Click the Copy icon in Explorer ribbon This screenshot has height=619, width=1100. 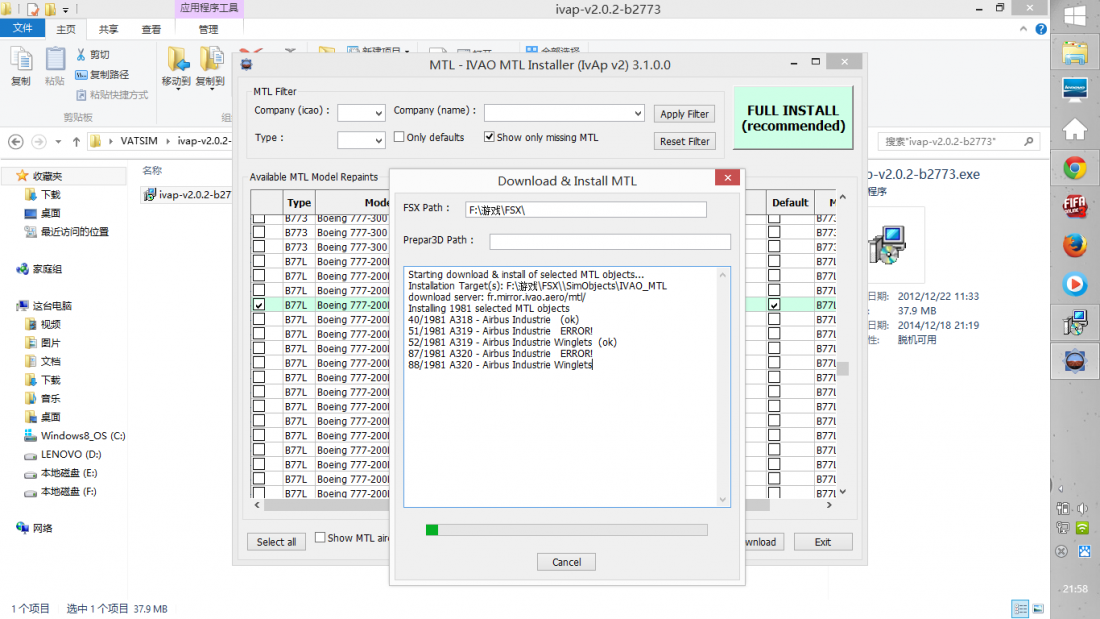coord(21,61)
